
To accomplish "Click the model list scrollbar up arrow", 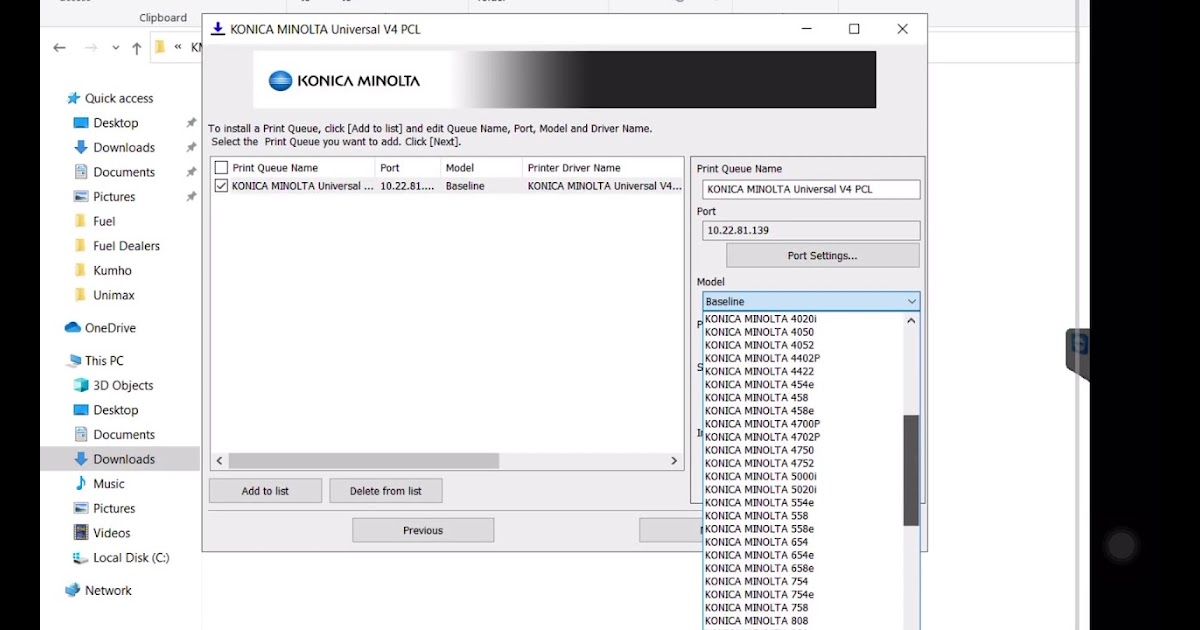I will click(x=911, y=321).
